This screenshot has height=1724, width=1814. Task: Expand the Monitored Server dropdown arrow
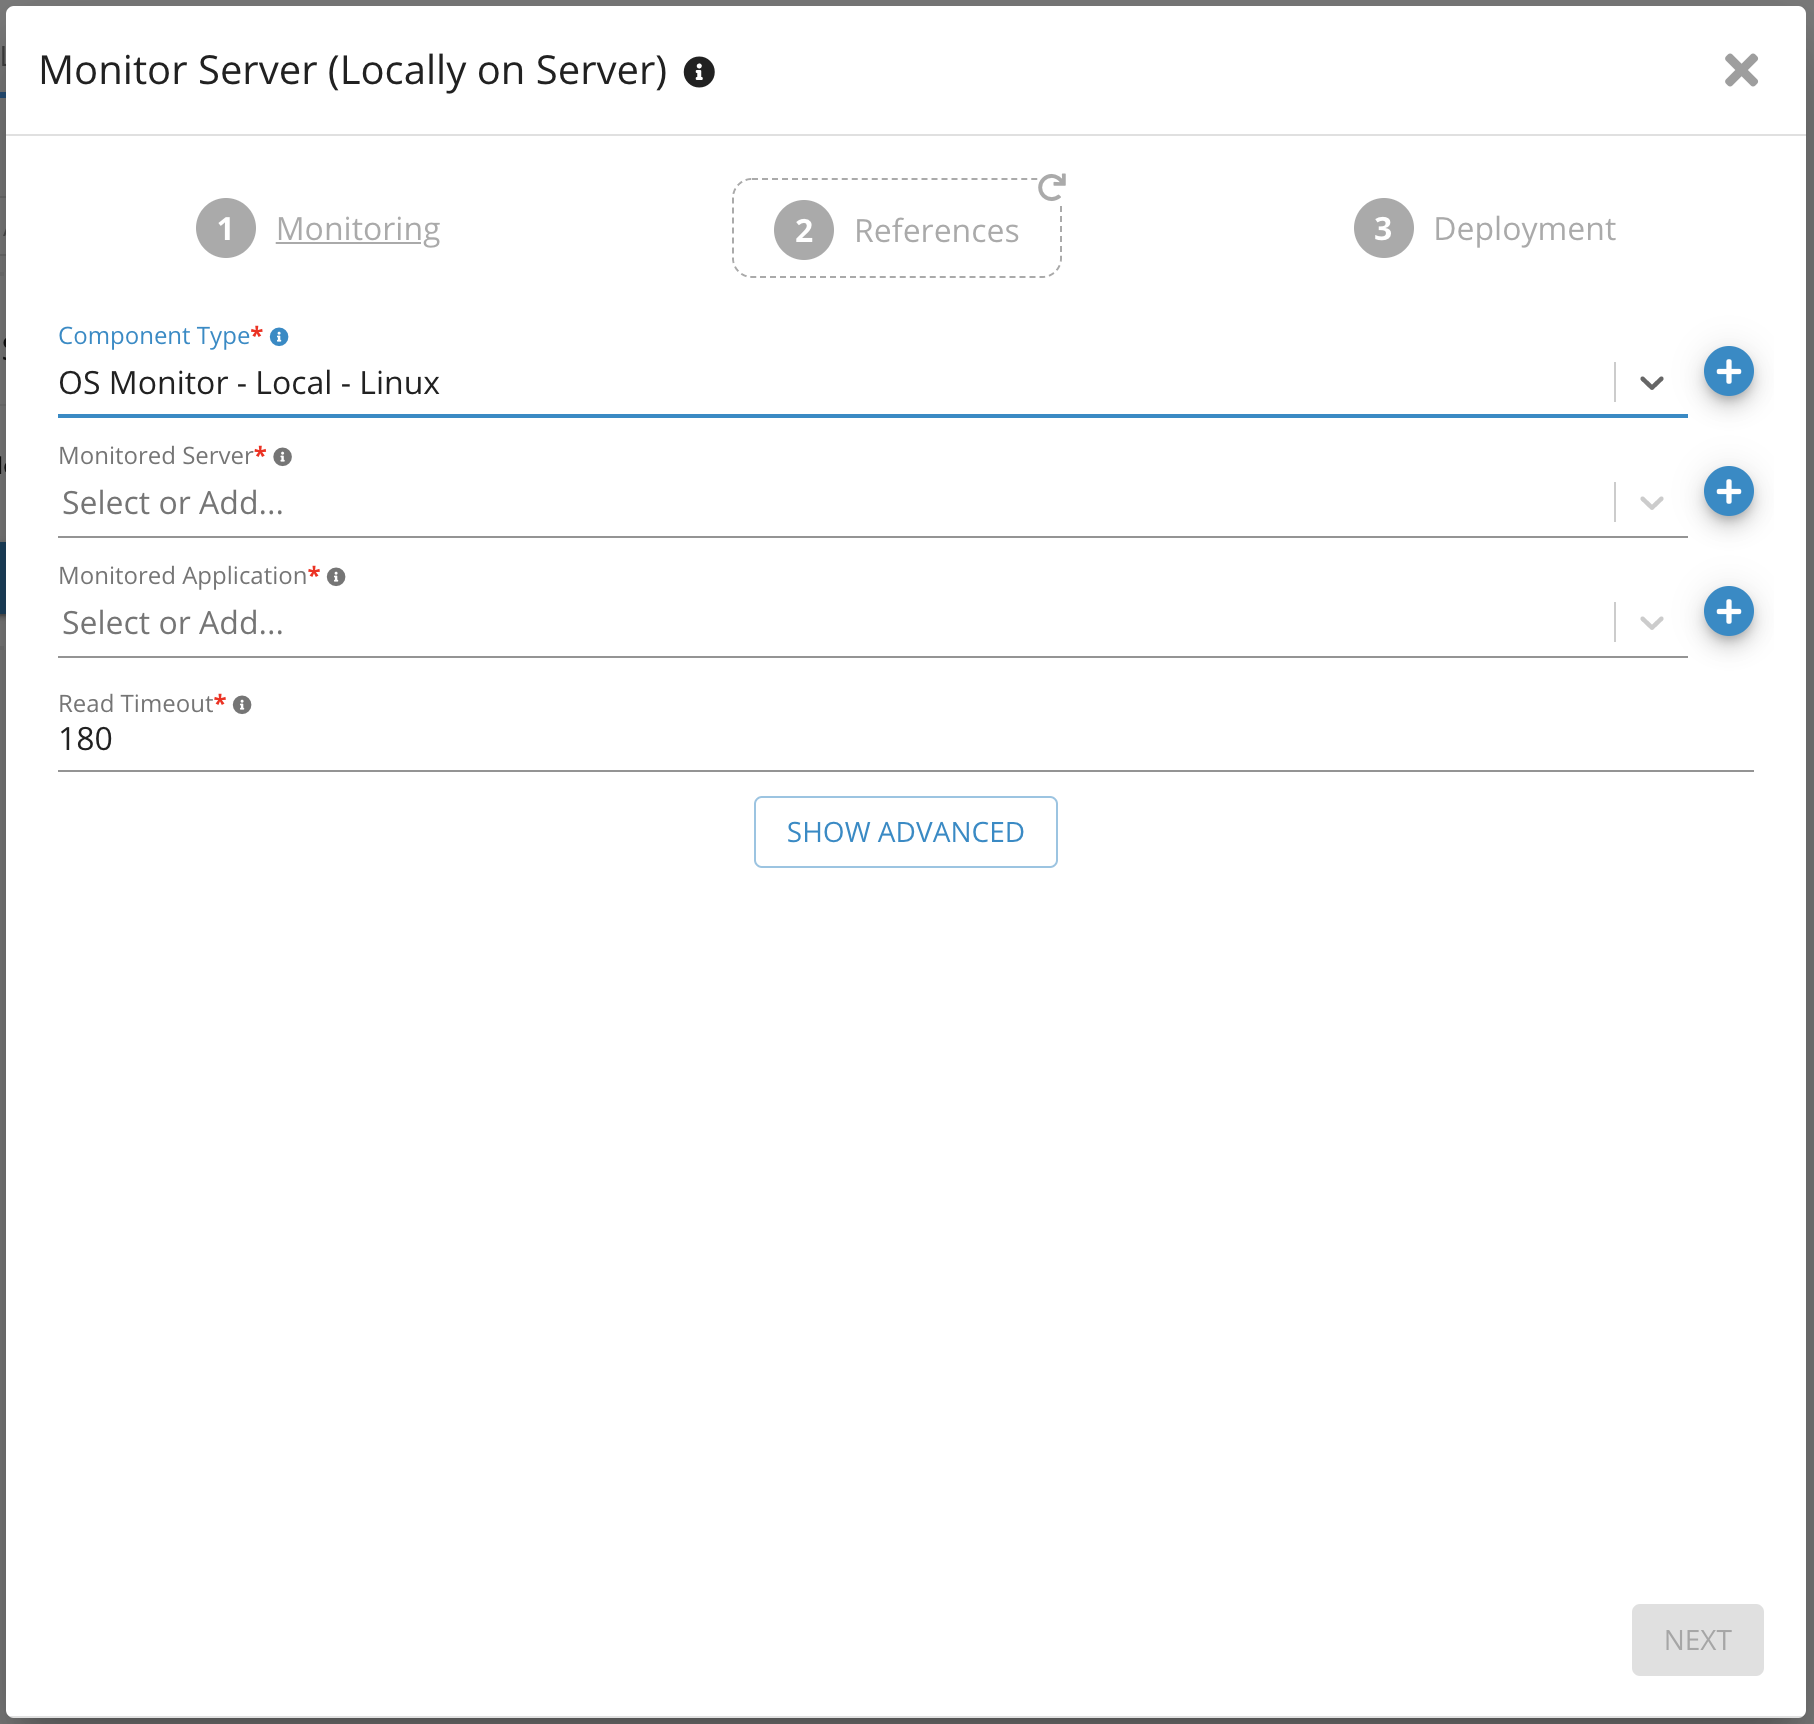(1651, 503)
